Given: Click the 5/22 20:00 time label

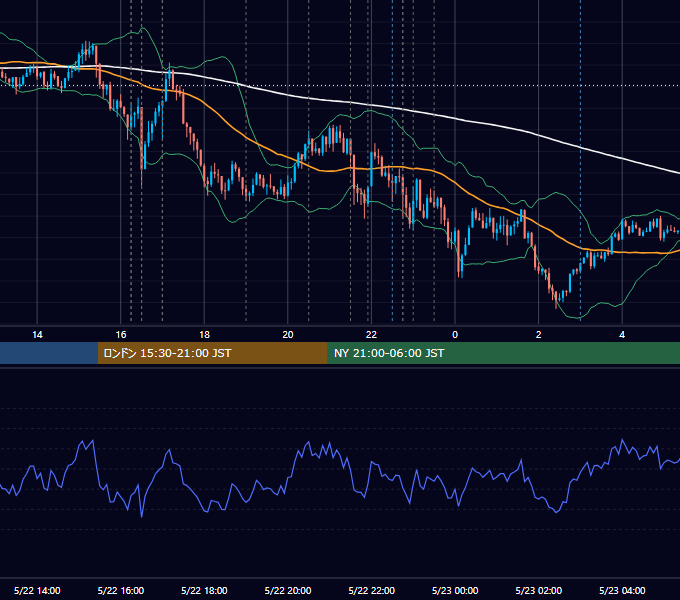Looking at the screenshot, I should pyautogui.click(x=288, y=590).
